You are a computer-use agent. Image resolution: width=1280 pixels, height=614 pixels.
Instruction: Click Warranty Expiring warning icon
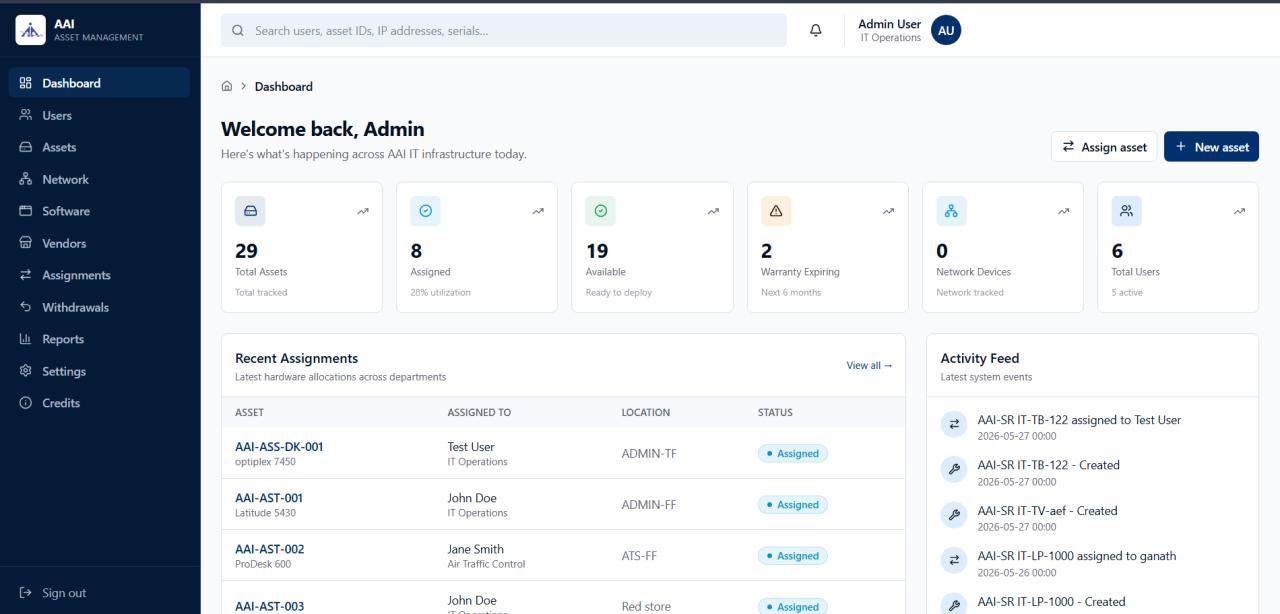click(776, 211)
